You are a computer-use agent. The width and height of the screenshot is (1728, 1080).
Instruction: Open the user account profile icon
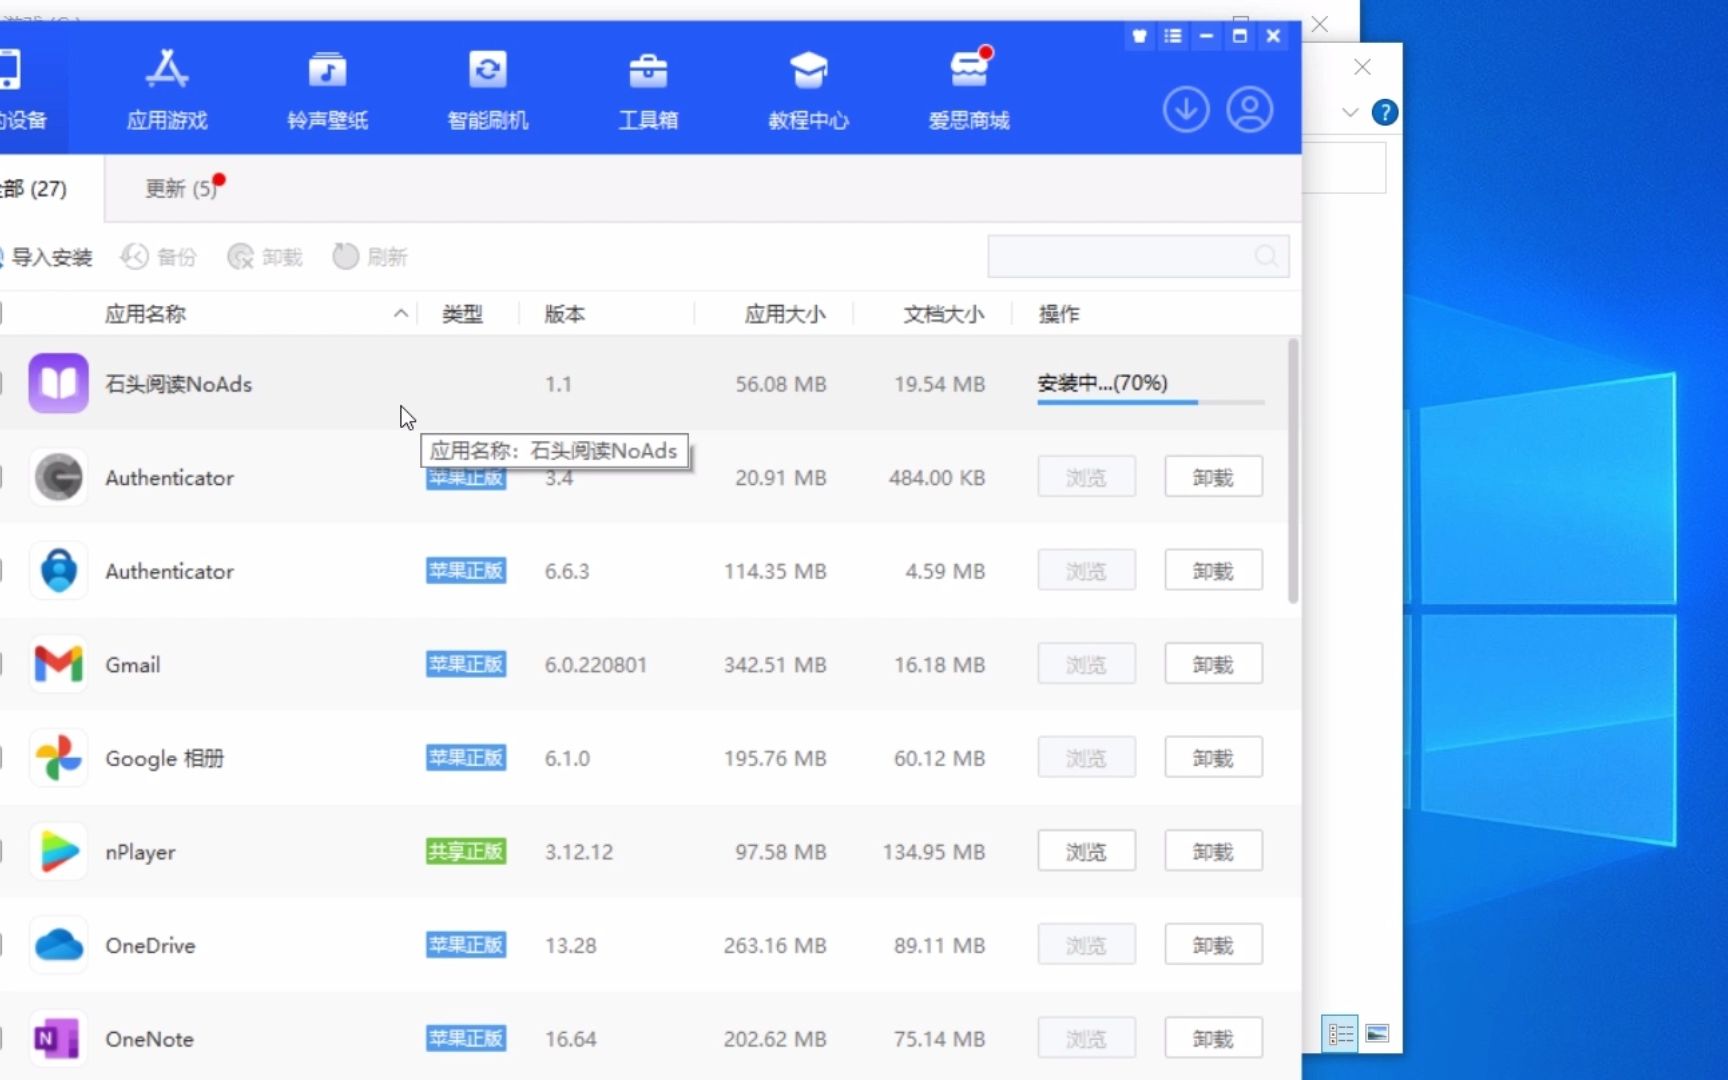(1250, 109)
